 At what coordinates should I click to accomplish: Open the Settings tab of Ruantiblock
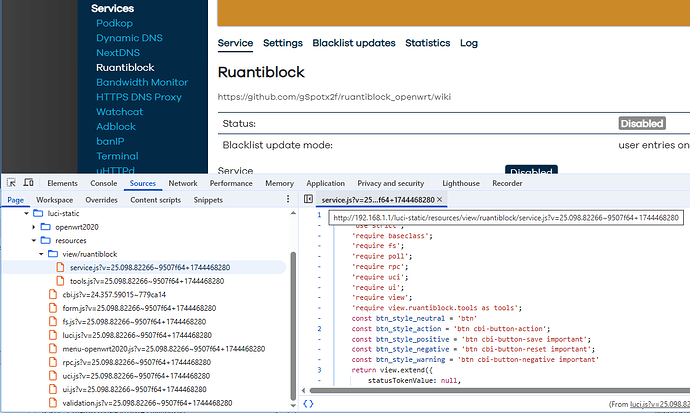[x=283, y=43]
